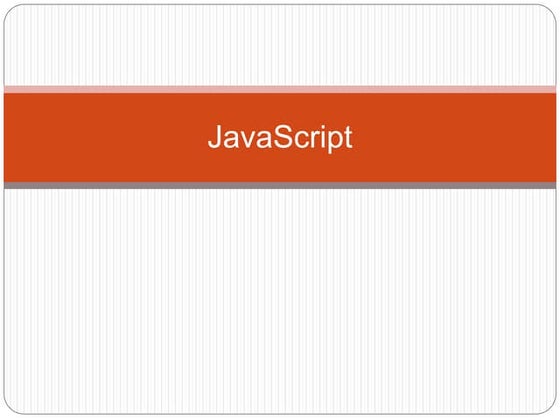Click the striped white area below the banner

pyautogui.click(x=280, y=301)
